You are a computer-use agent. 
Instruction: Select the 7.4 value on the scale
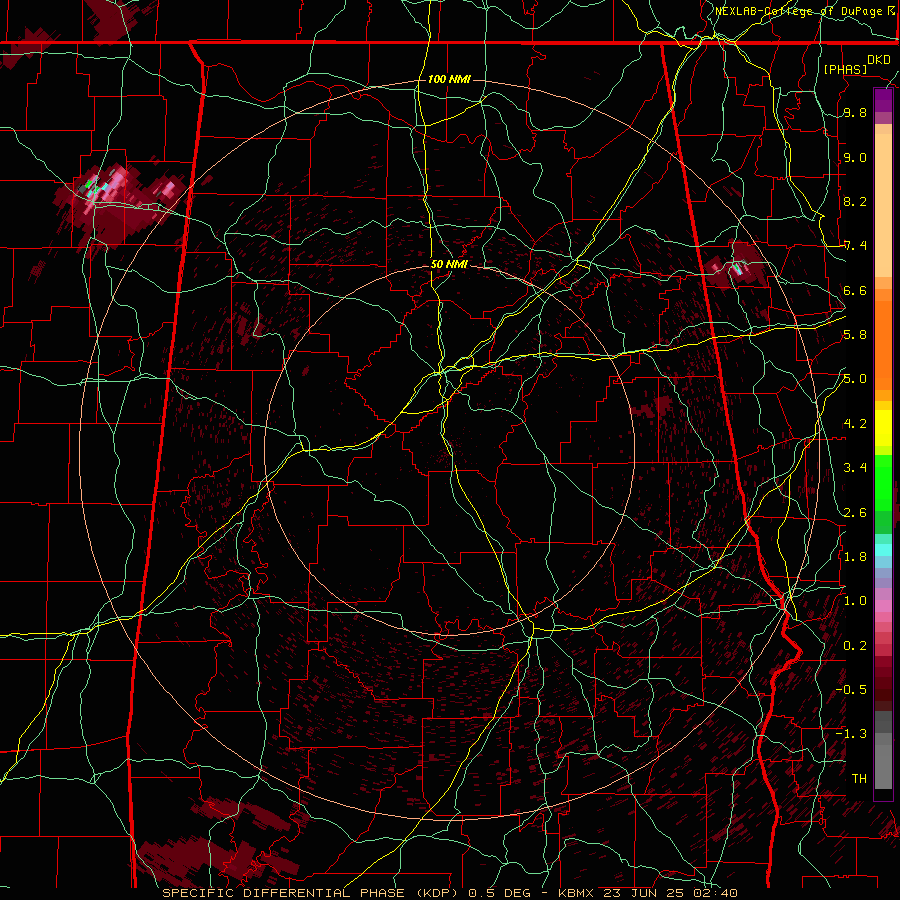[x=855, y=246]
